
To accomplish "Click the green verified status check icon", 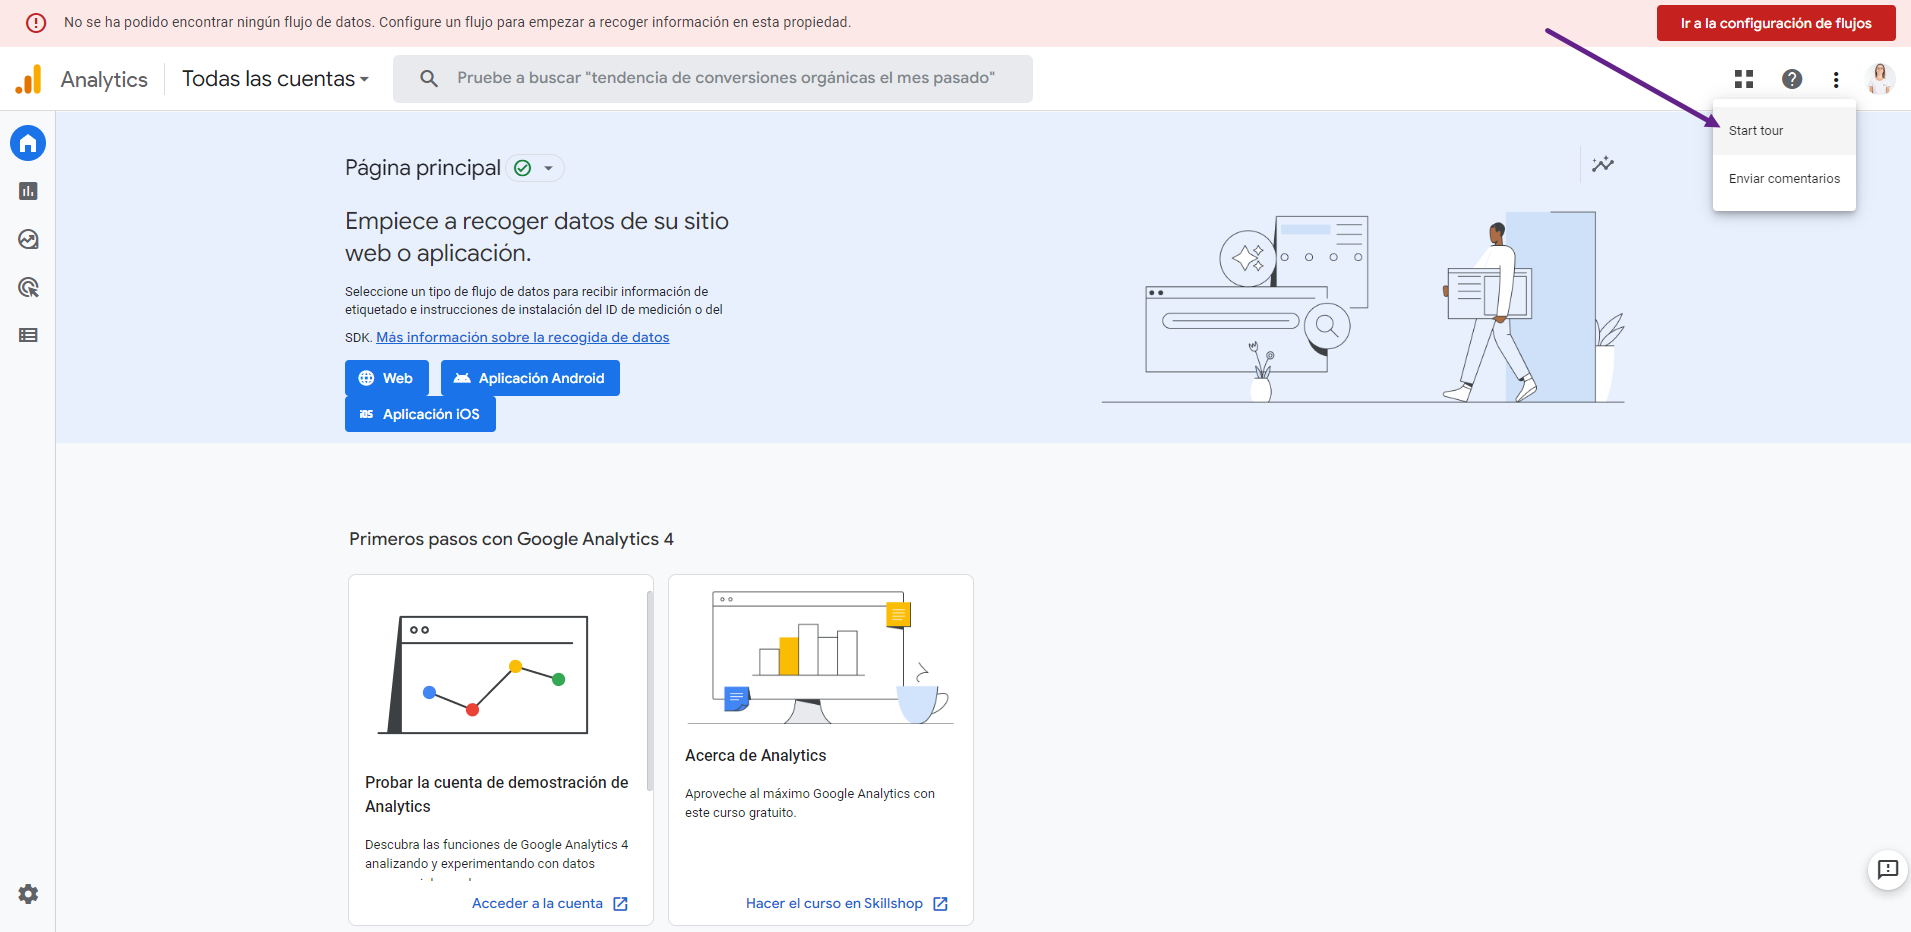I will pos(522,168).
